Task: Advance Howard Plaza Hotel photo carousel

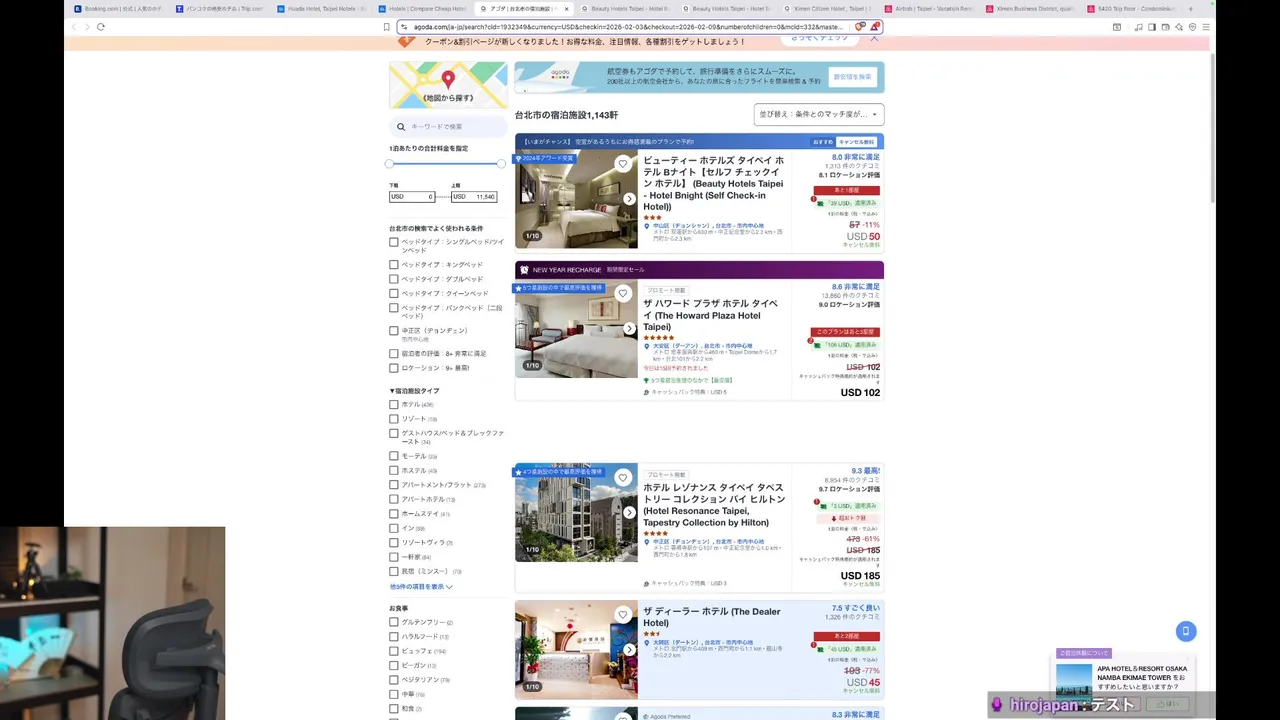Action: coord(629,329)
